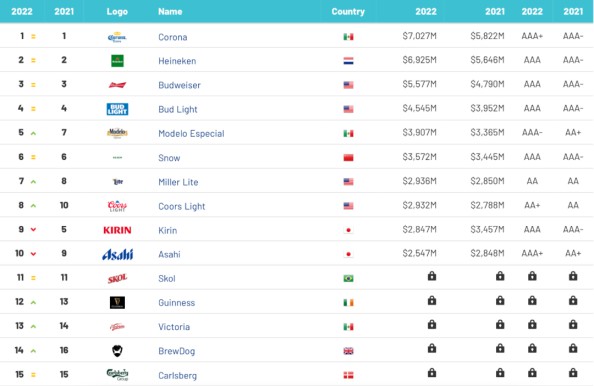Click the Heineken green logo

click(x=117, y=61)
